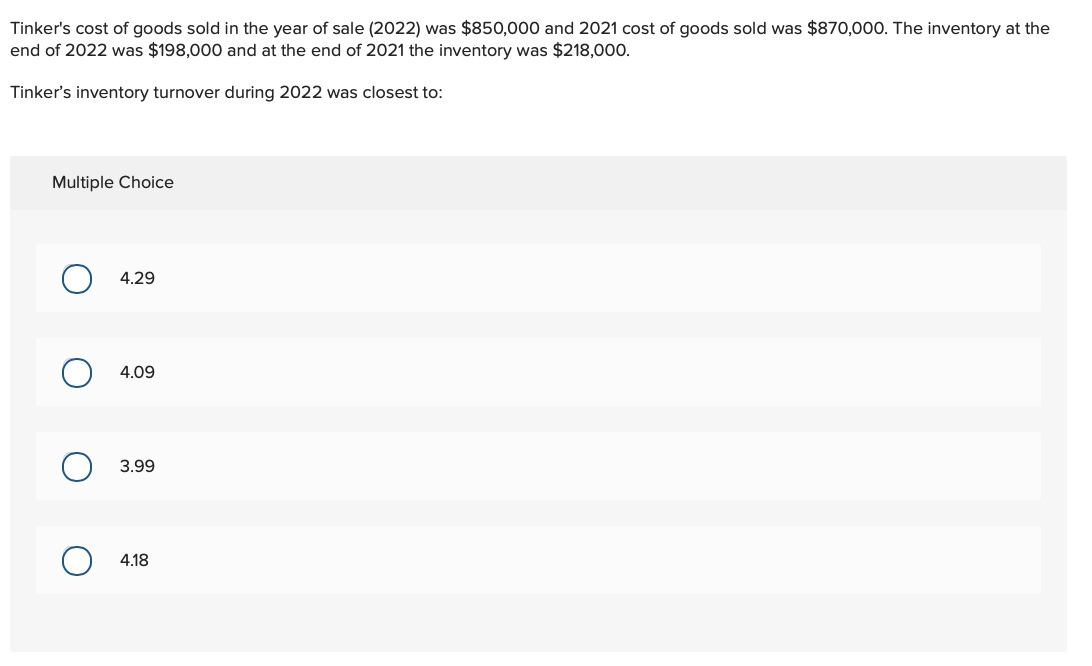
Task: Click the 4.09 answer label text
Action: click(x=137, y=373)
